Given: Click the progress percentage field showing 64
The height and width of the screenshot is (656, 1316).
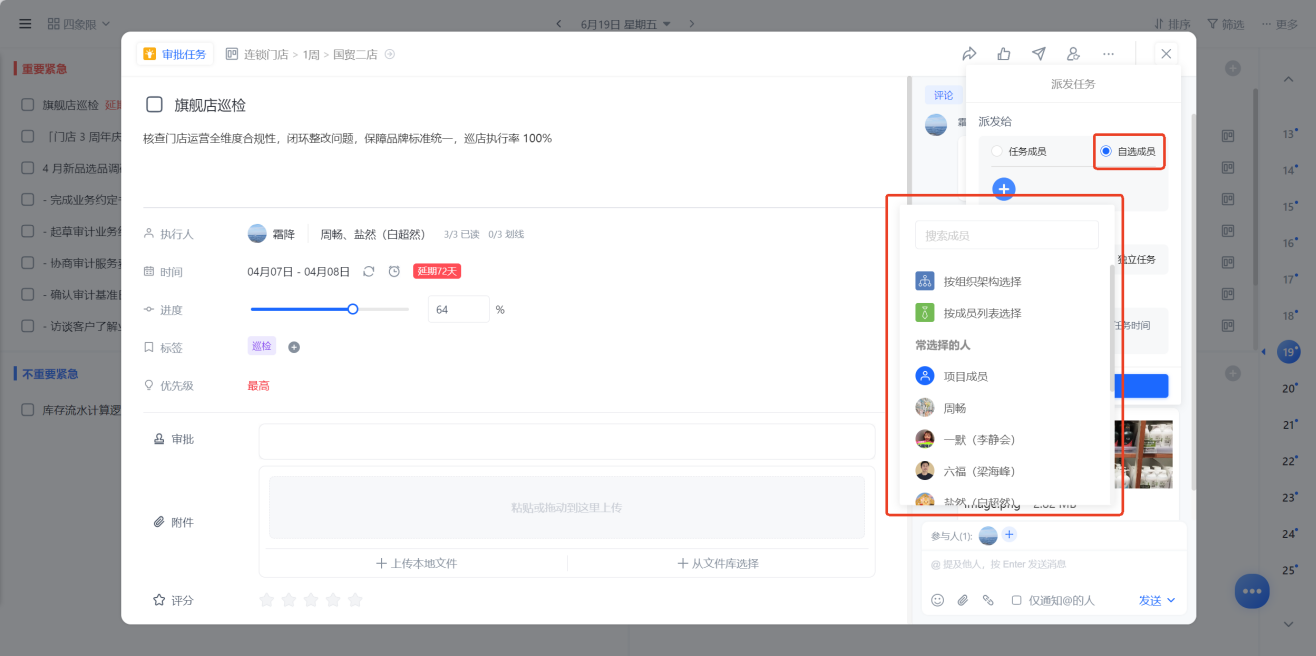Looking at the screenshot, I should pyautogui.click(x=458, y=309).
